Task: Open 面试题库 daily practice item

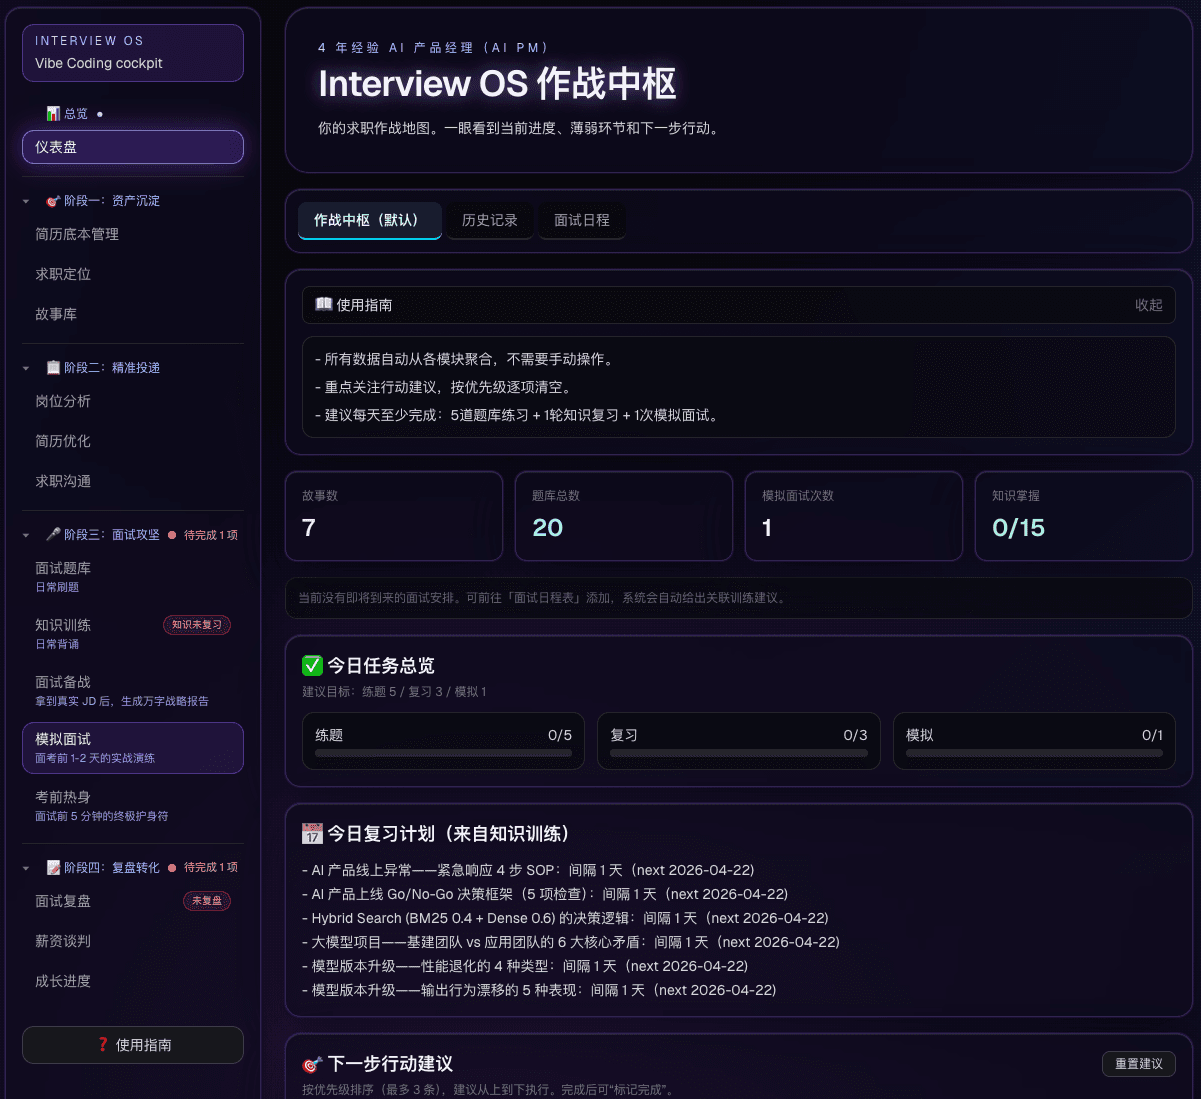Action: click(133, 577)
